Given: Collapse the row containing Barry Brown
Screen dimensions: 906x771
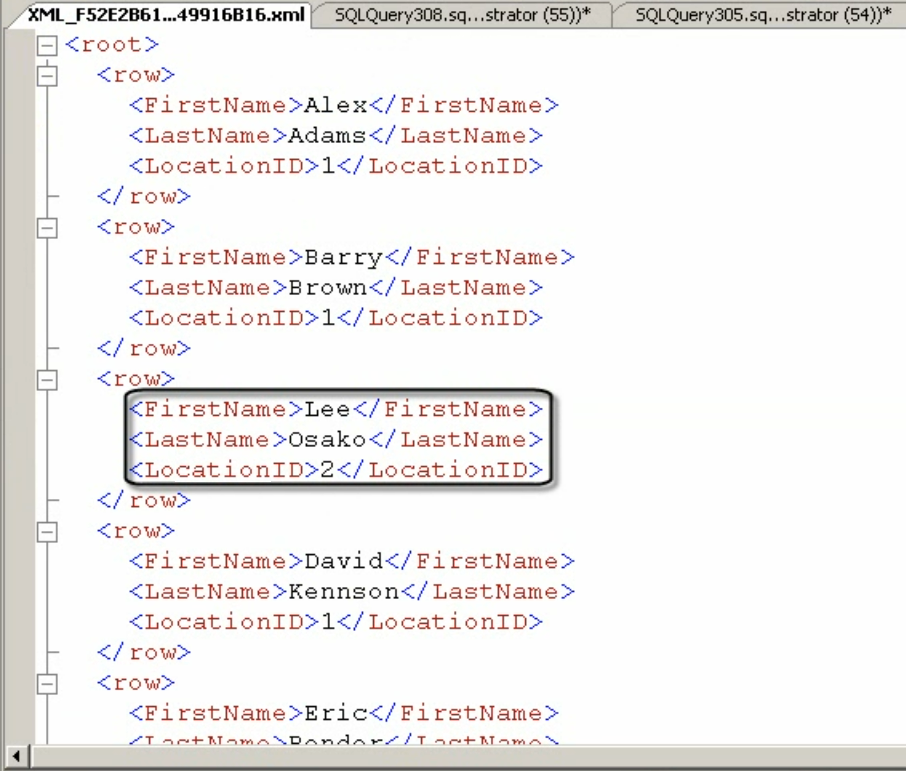Looking at the screenshot, I should [47, 228].
